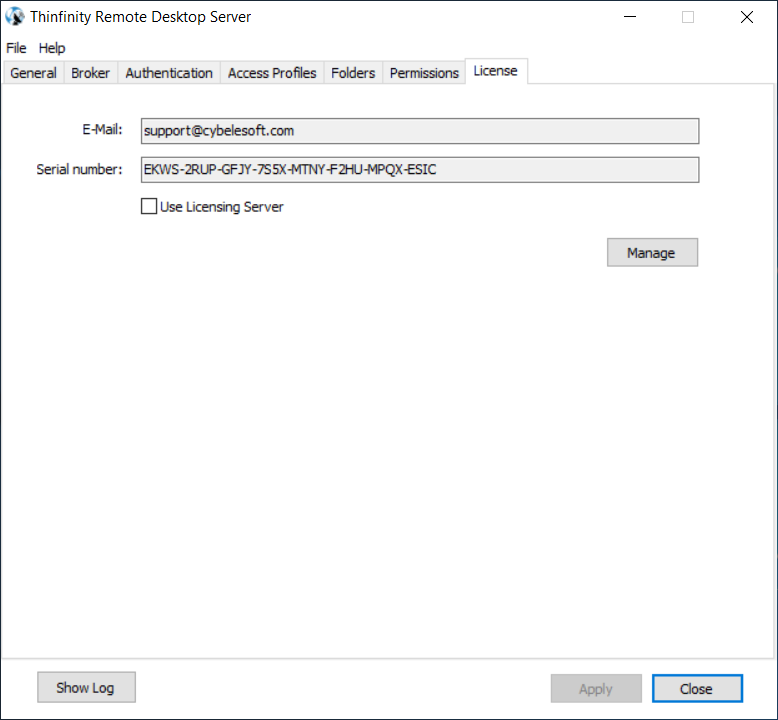Minimize the Thinfinity window
This screenshot has width=778, height=720.
(x=630, y=17)
